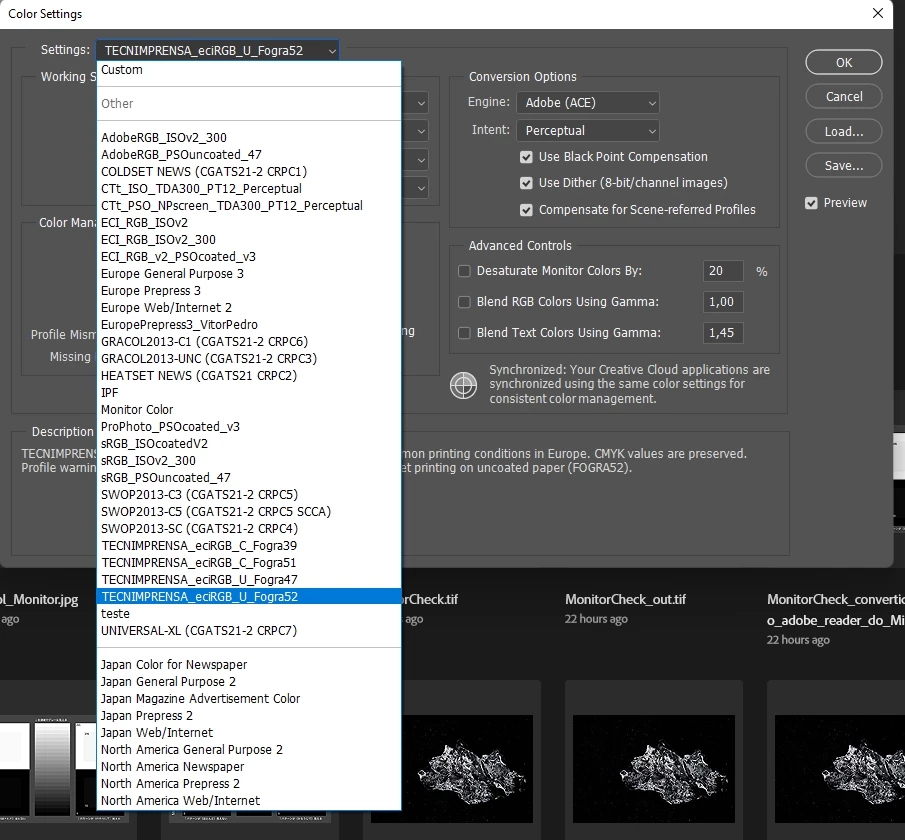
Task: Select ECI_RGB_v2_PSOcoated_v3 preset
Action: pyautogui.click(x=249, y=257)
